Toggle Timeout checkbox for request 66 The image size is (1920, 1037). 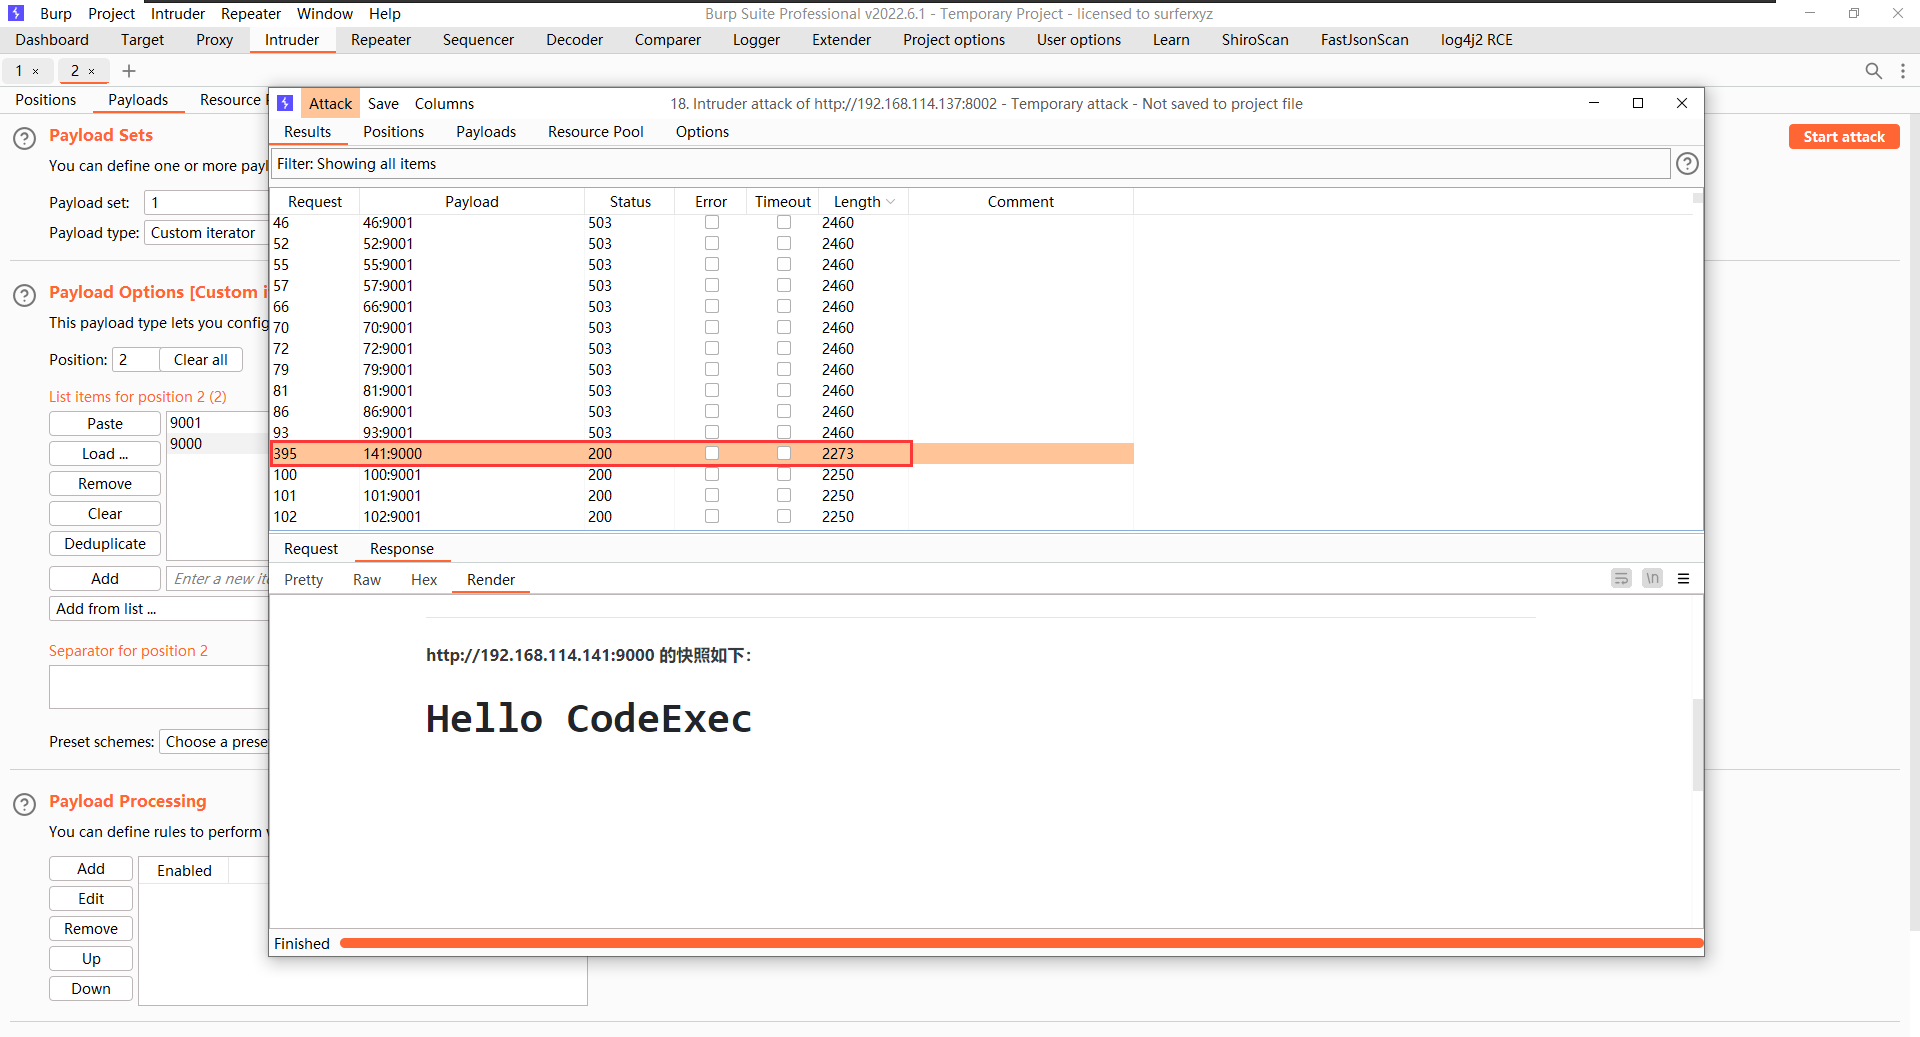(784, 306)
